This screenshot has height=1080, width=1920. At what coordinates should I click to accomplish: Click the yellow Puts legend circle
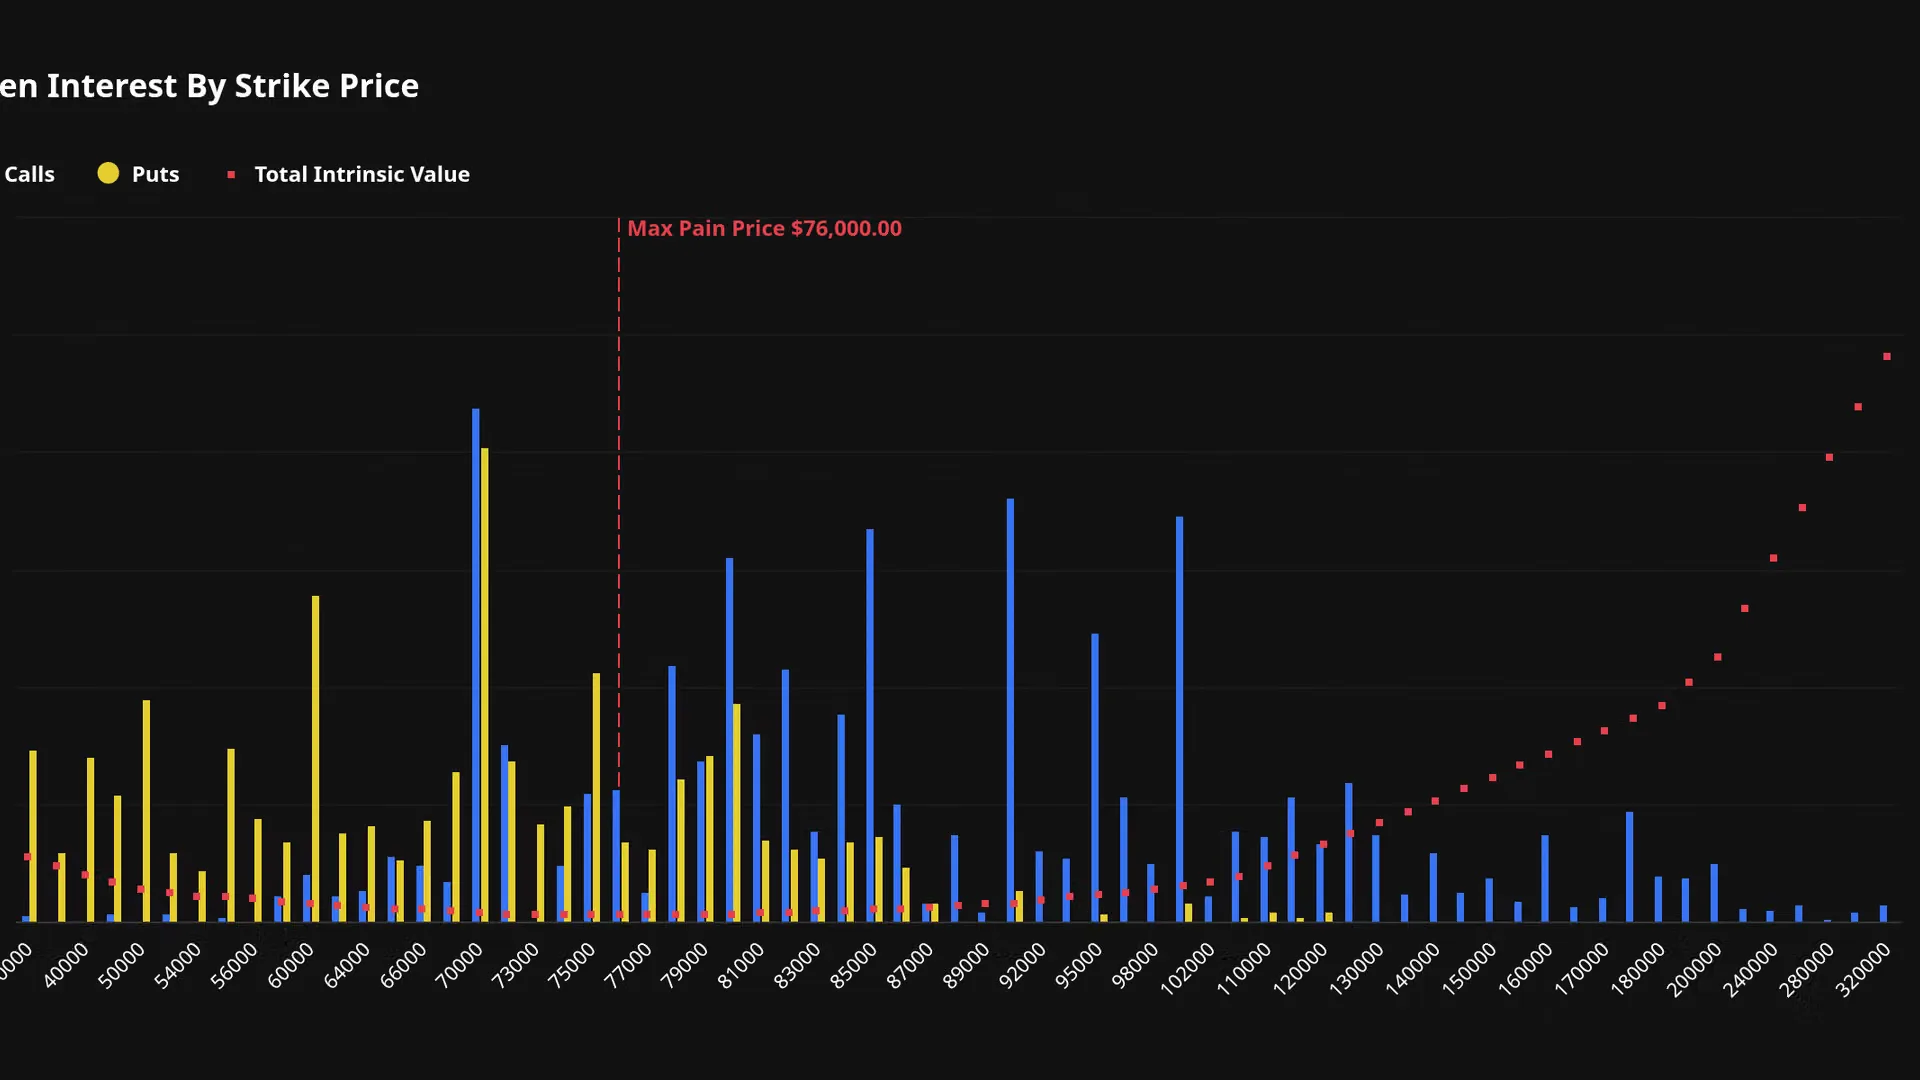point(108,173)
